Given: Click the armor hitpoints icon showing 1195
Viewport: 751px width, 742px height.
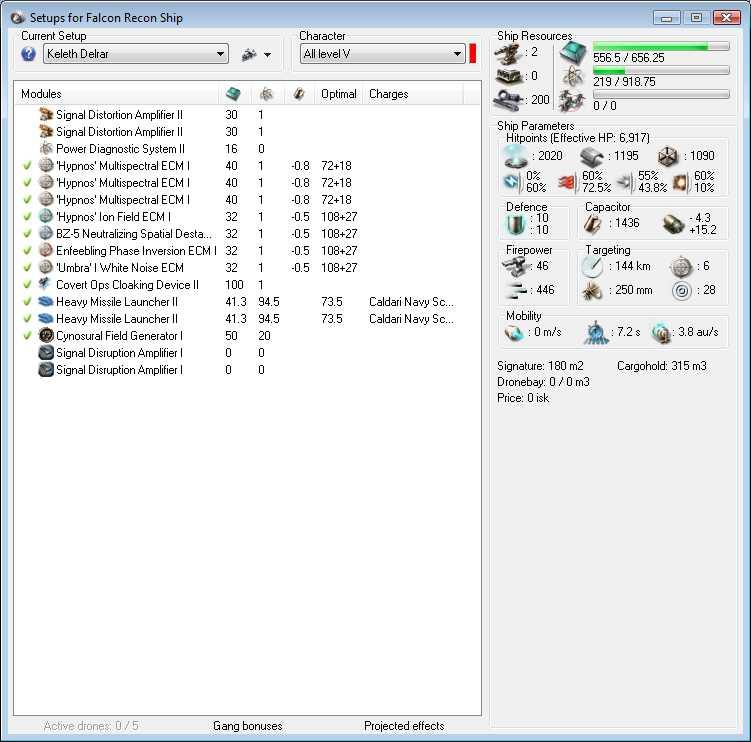Looking at the screenshot, I should coord(592,156).
